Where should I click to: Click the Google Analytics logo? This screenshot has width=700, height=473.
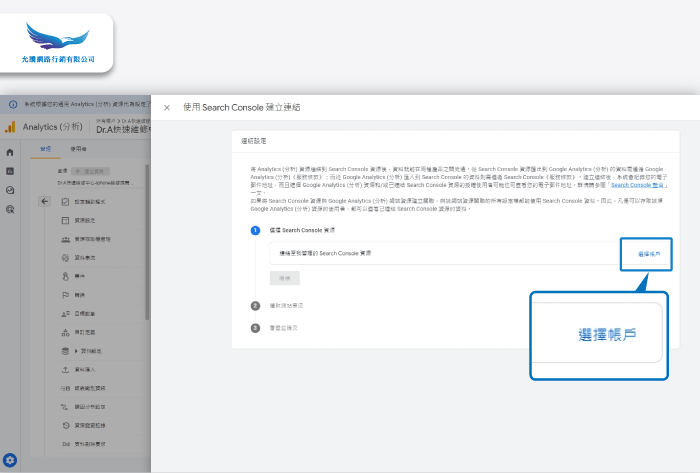[10, 127]
